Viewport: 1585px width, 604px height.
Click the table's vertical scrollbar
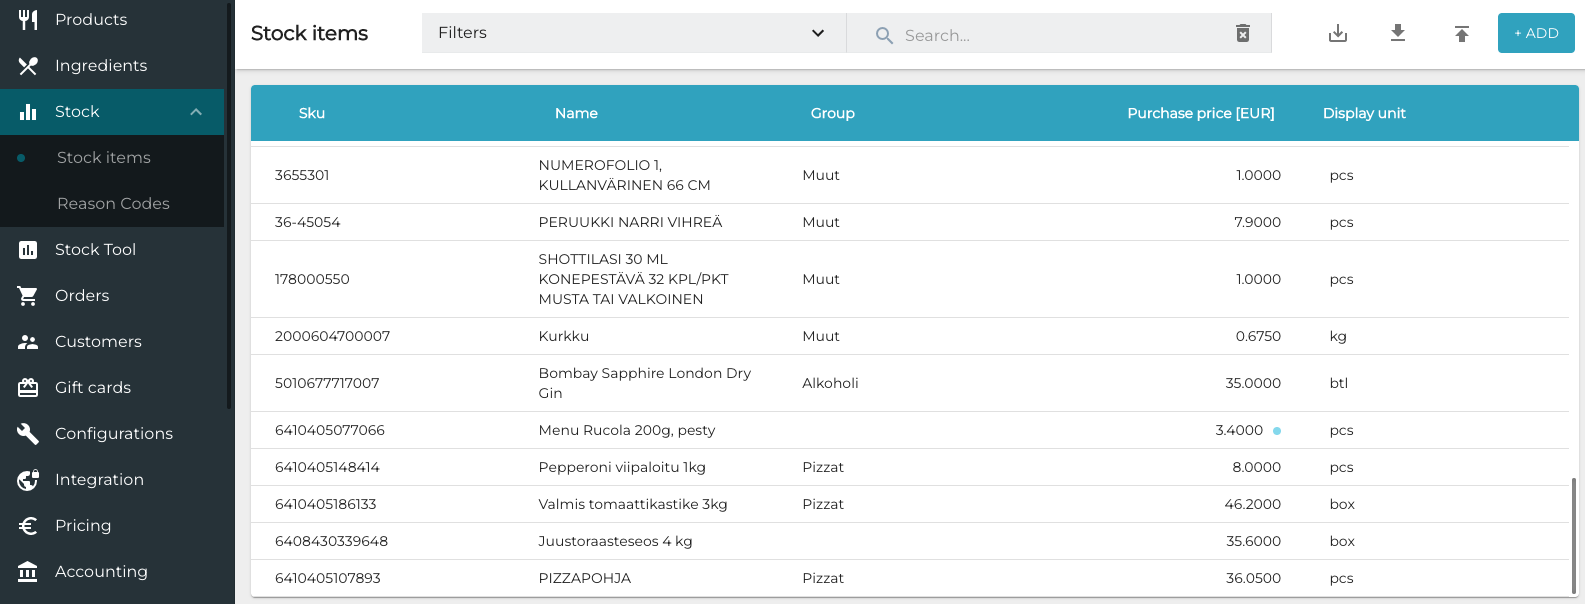coord(1573,535)
